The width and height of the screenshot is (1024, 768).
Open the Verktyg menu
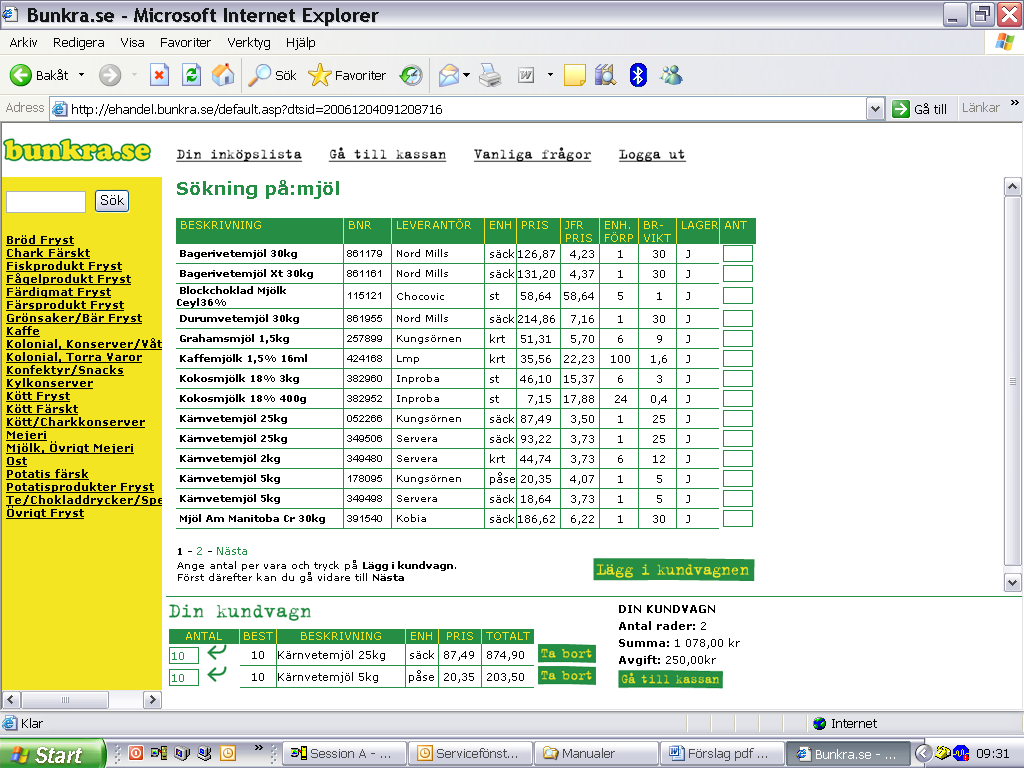(x=249, y=42)
